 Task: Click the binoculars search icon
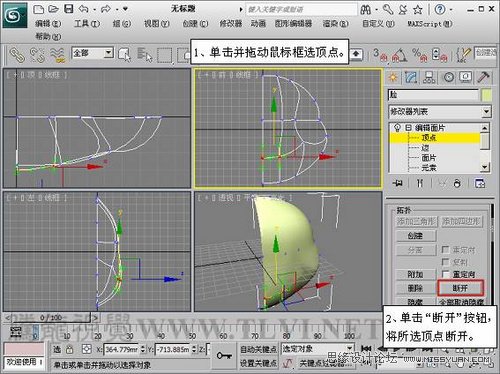[366, 10]
